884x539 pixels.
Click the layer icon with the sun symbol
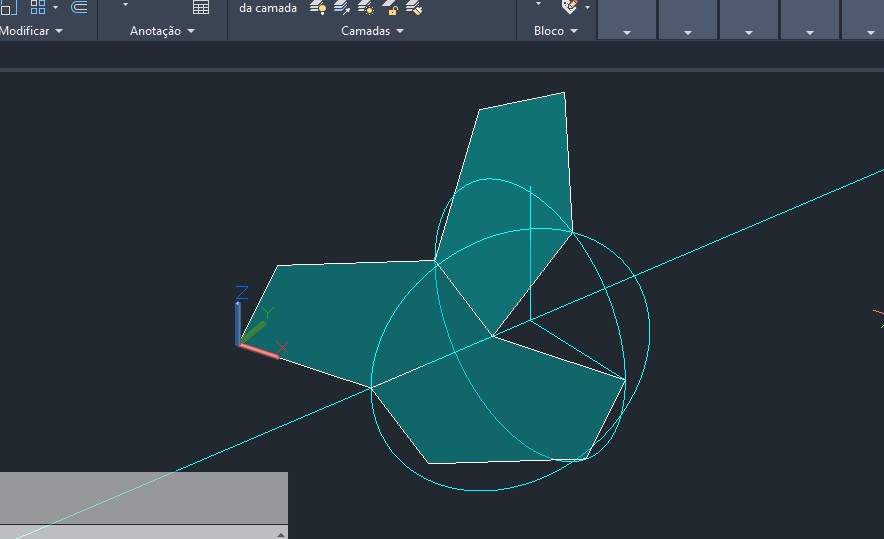(x=366, y=8)
